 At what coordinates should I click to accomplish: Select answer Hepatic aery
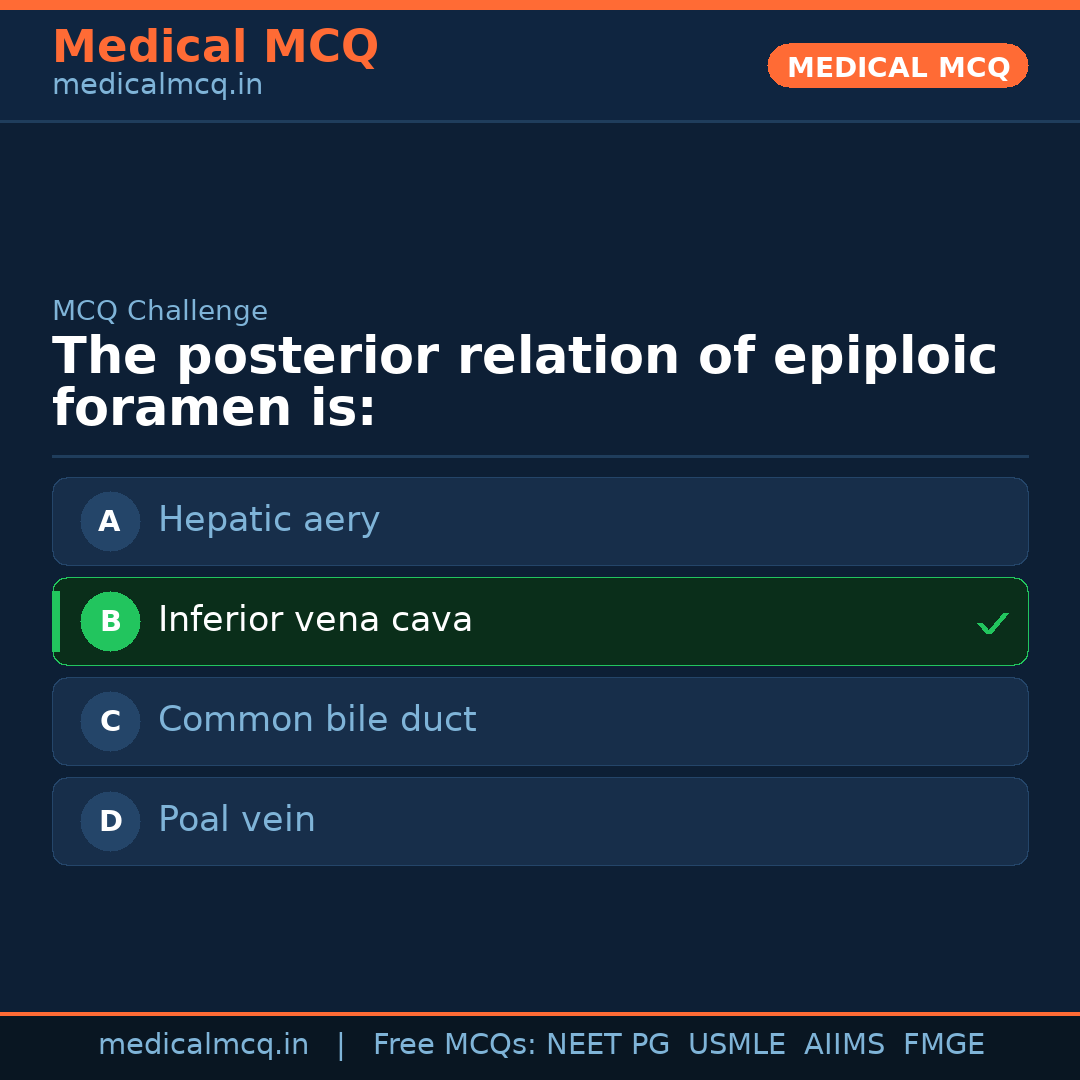(x=269, y=520)
